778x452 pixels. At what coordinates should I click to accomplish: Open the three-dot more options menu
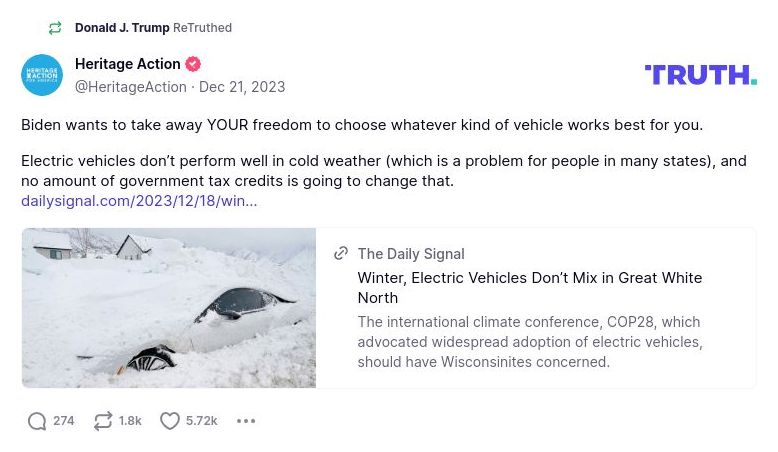(246, 421)
